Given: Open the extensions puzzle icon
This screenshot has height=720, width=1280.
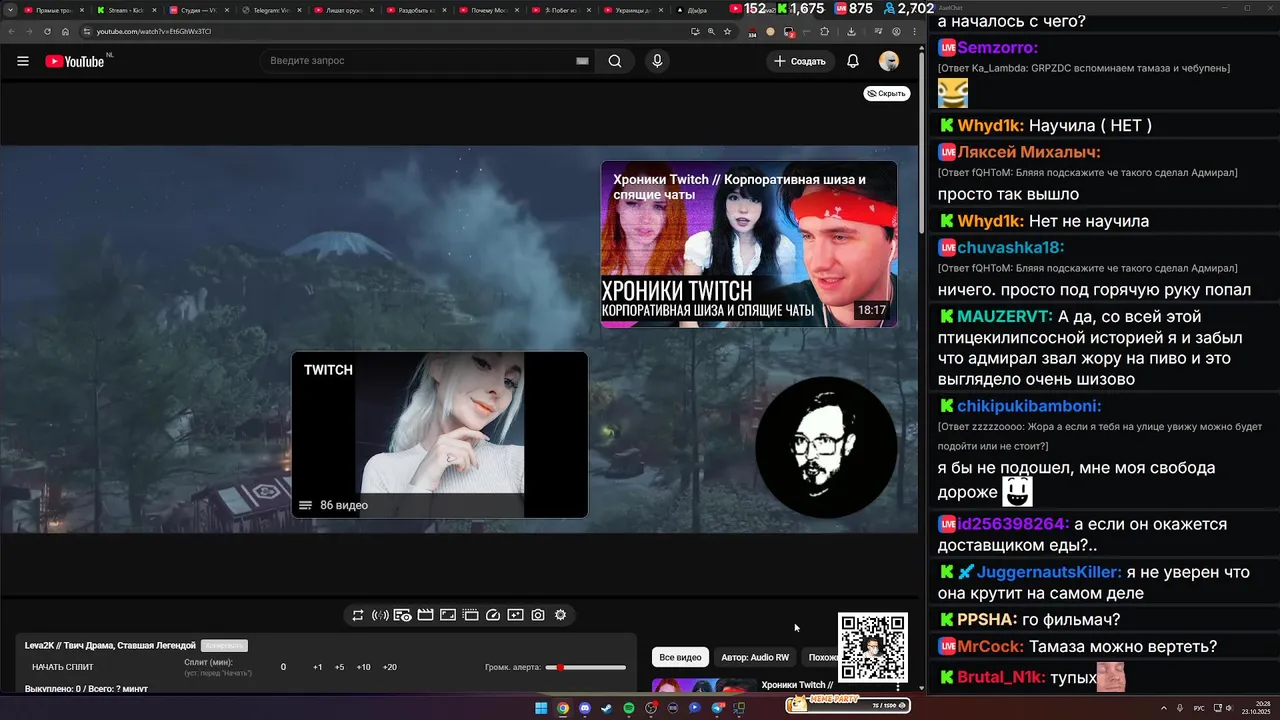Looking at the screenshot, I should tap(825, 31).
